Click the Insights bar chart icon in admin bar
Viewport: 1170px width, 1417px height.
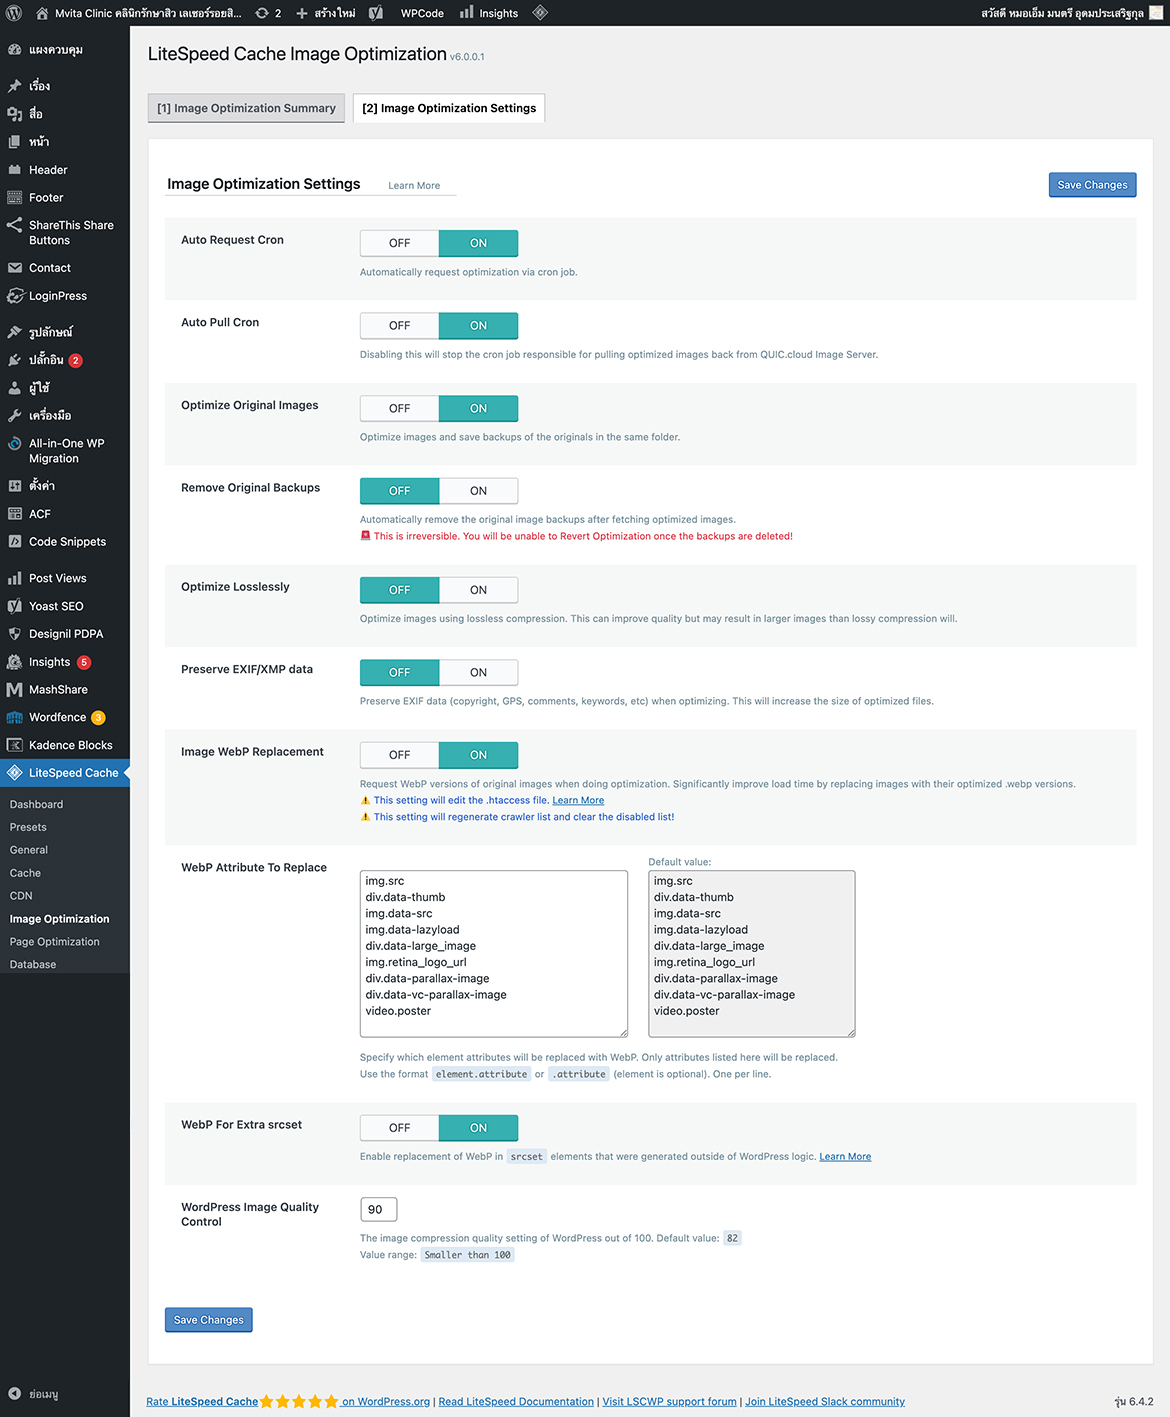(x=467, y=13)
